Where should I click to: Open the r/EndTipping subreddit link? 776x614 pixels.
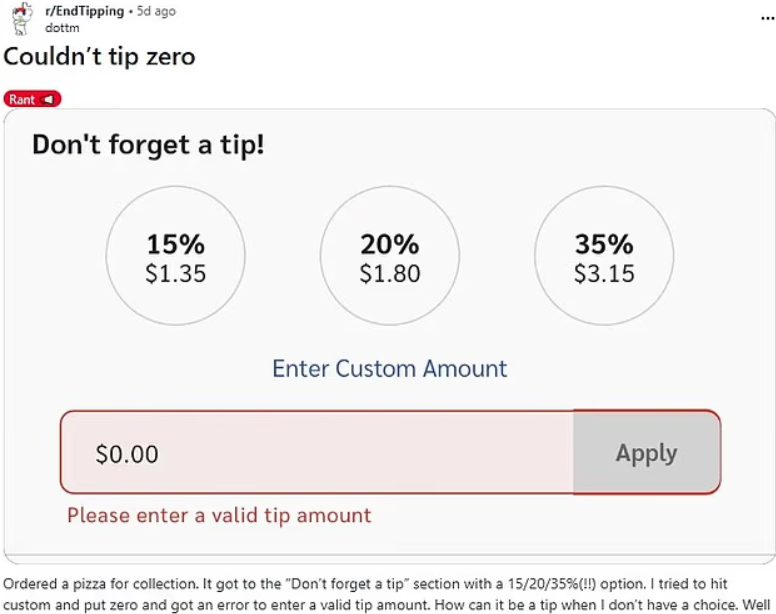click(85, 11)
